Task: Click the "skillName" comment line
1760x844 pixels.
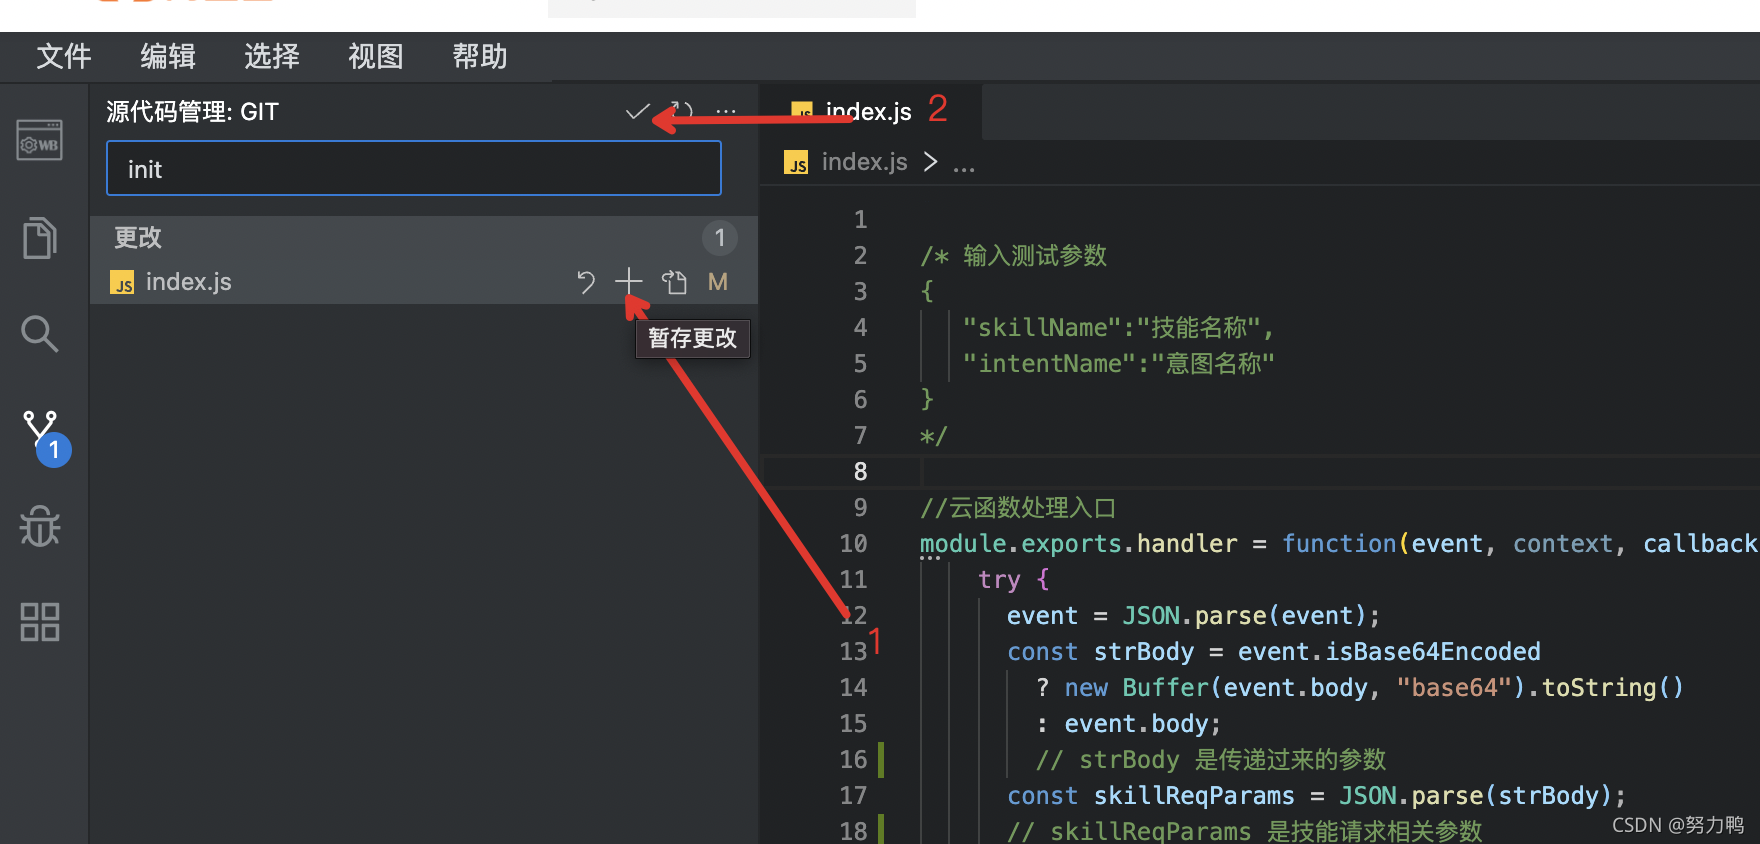Action: [x=1118, y=328]
